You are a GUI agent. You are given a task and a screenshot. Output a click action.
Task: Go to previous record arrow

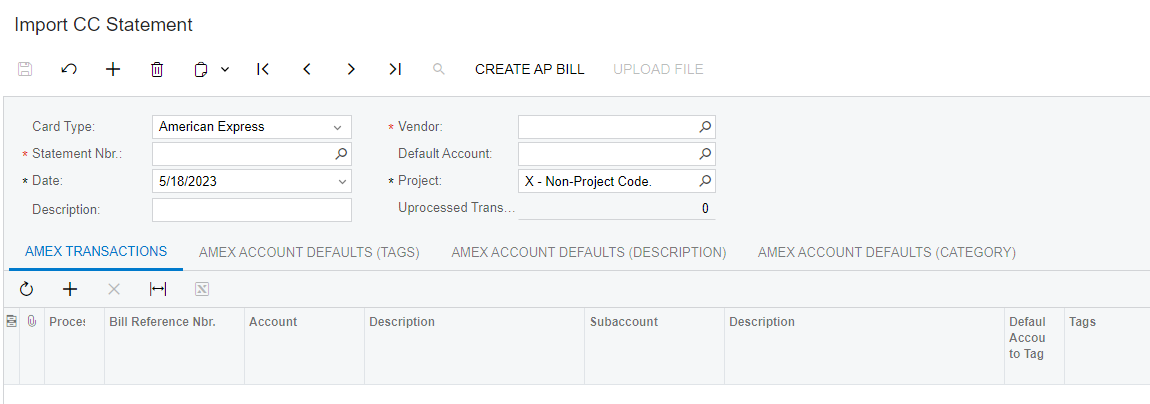coord(307,69)
